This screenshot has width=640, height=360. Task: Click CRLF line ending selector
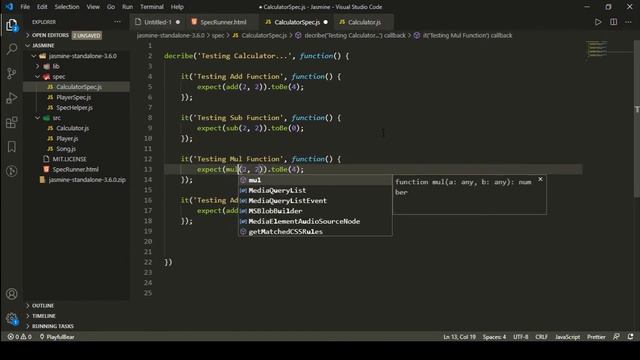[541, 337]
